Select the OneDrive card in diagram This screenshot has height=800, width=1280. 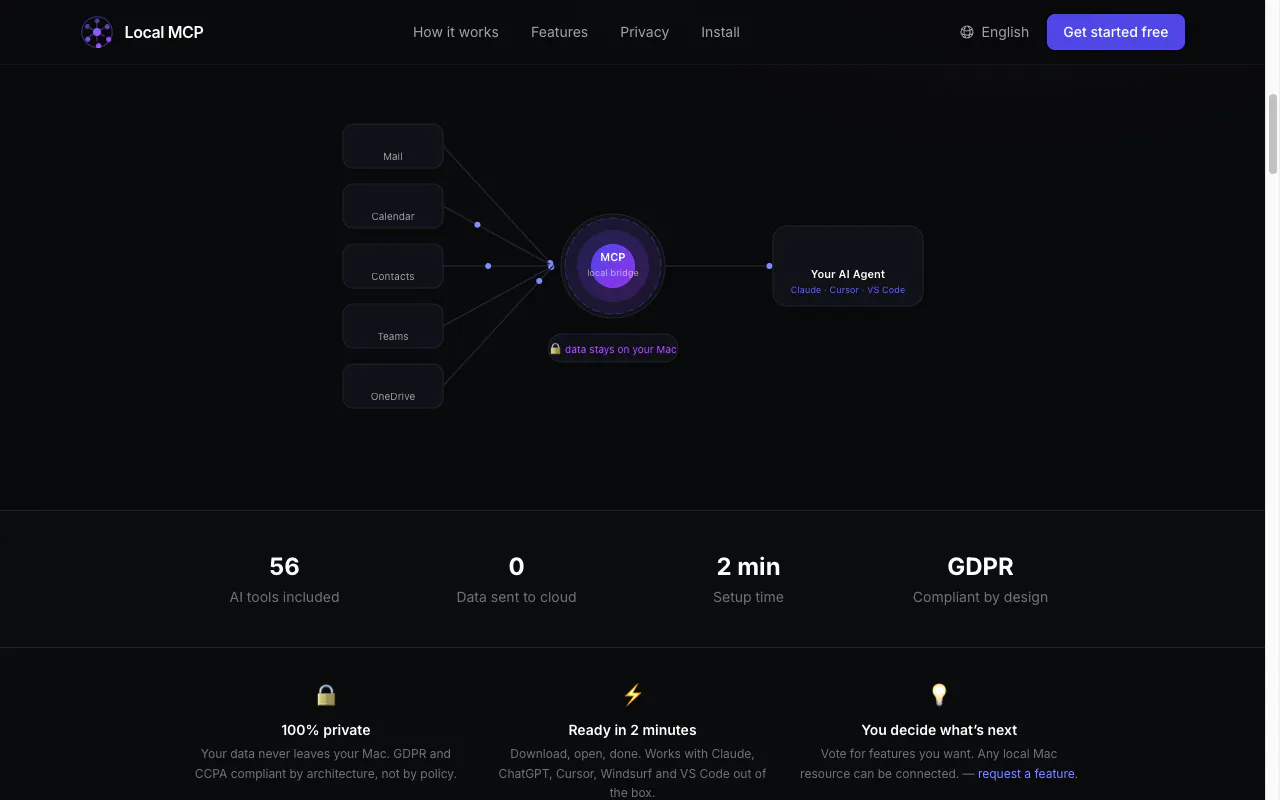(393, 386)
